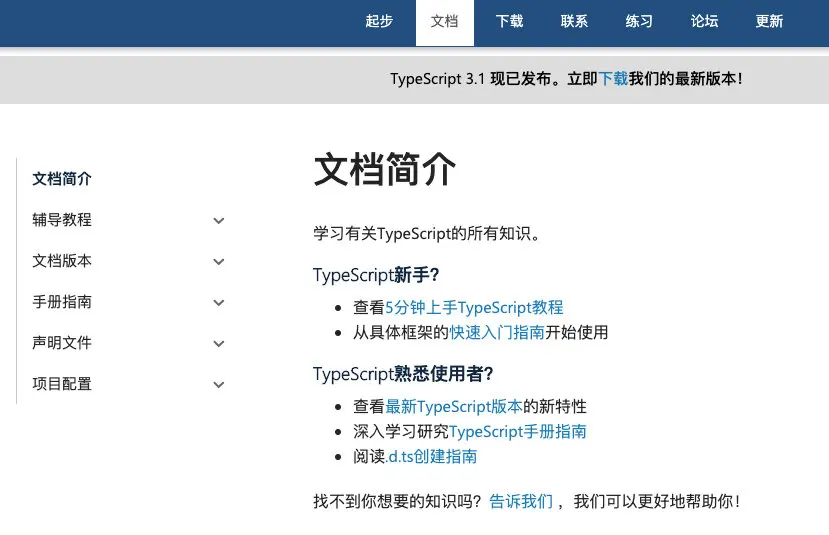This screenshot has width=829, height=535.
Task: Open 更新 in the navigation bar
Action: tap(769, 21)
